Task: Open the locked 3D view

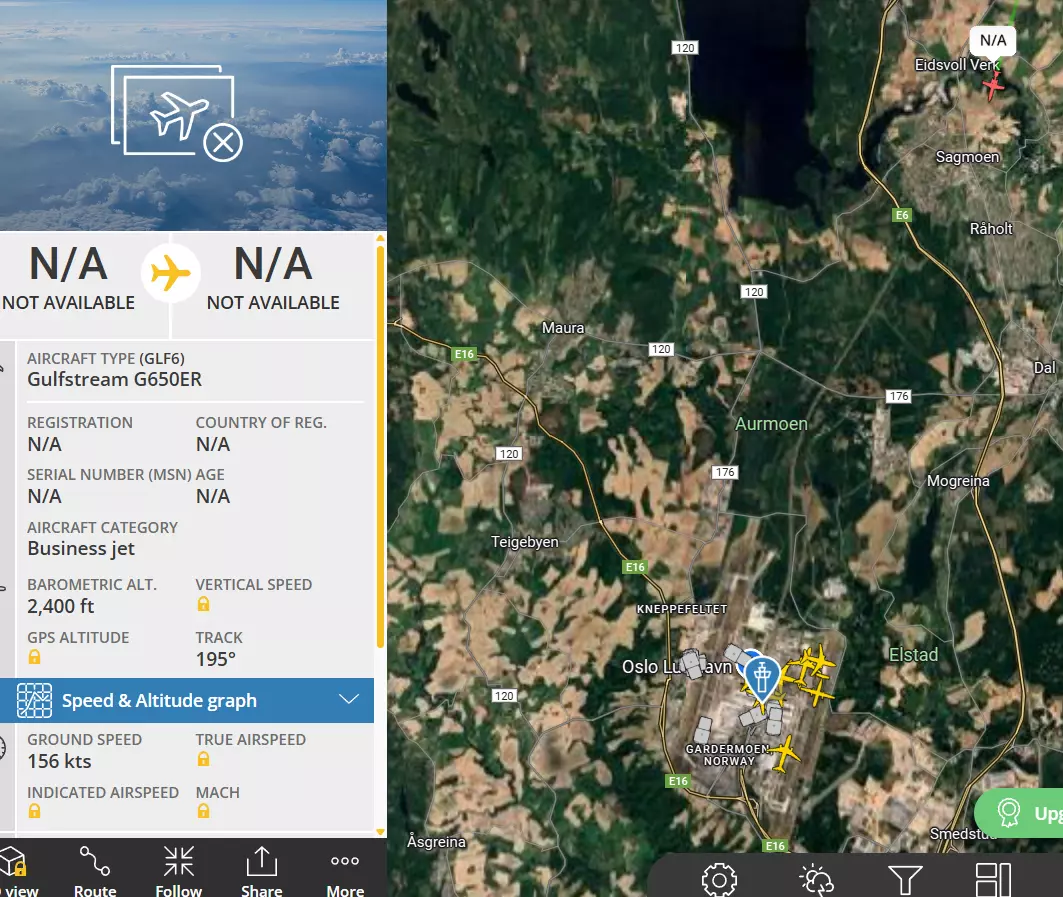Action: tap(16, 871)
